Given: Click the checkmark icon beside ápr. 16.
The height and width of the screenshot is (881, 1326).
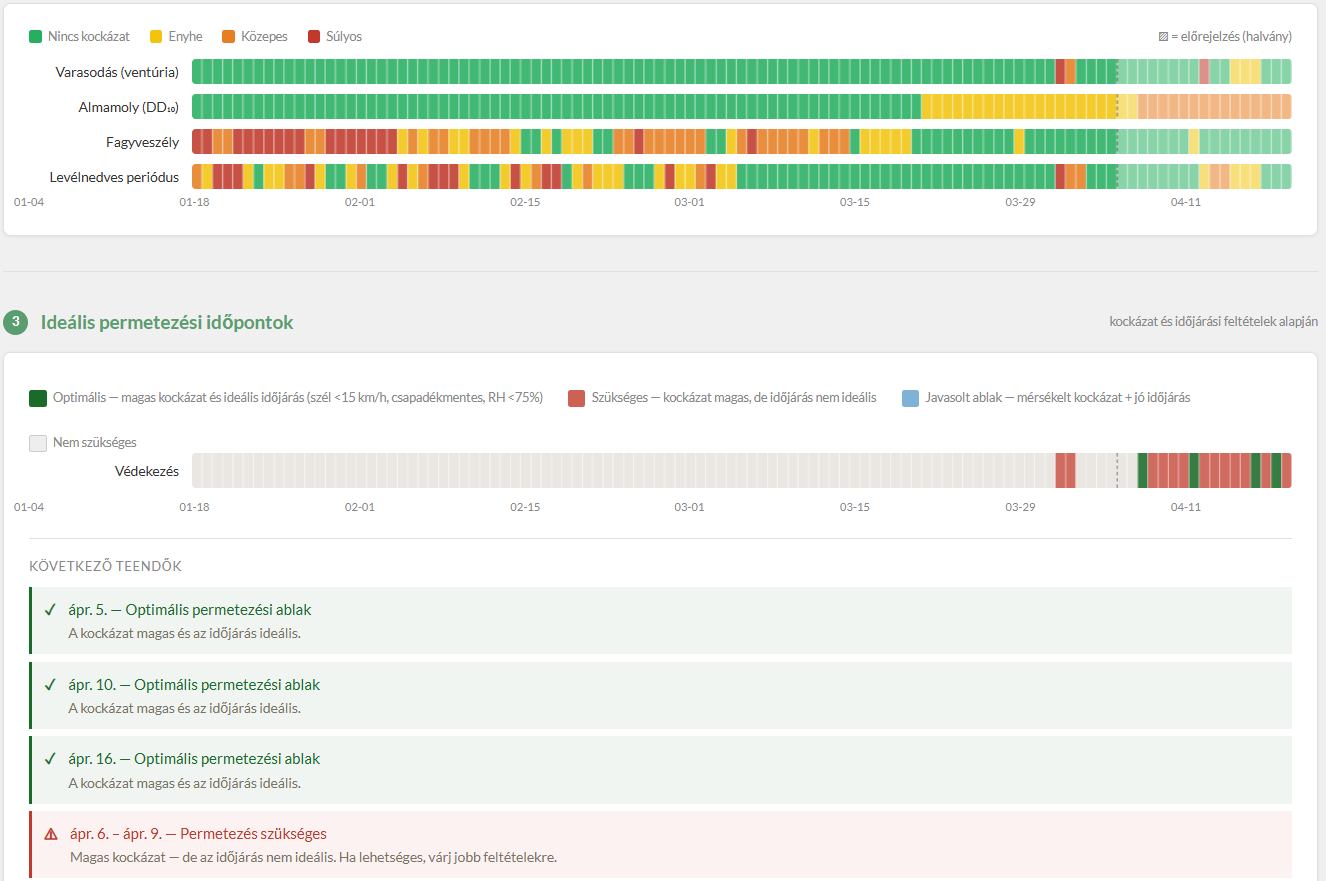Looking at the screenshot, I should point(50,759).
